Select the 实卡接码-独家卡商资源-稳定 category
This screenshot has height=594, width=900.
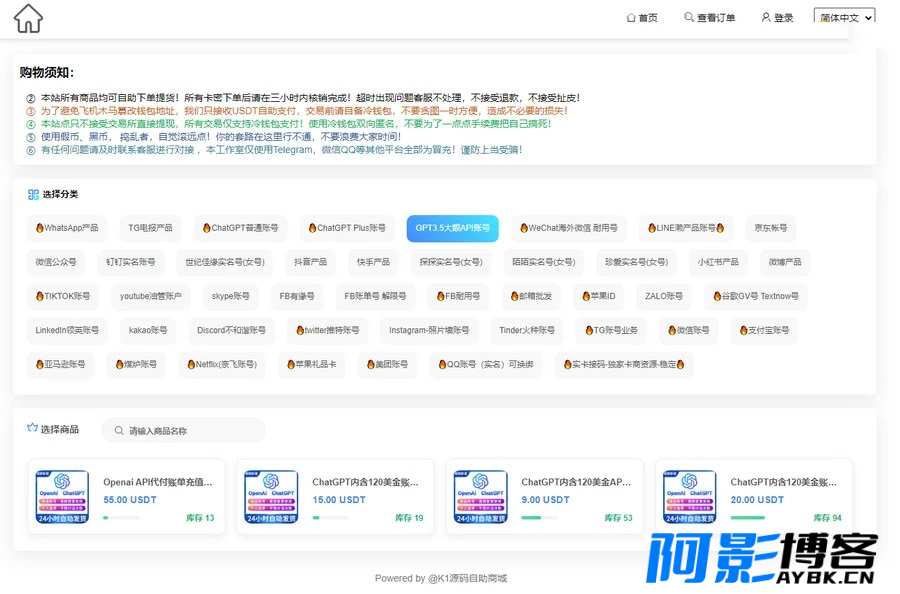coord(624,364)
